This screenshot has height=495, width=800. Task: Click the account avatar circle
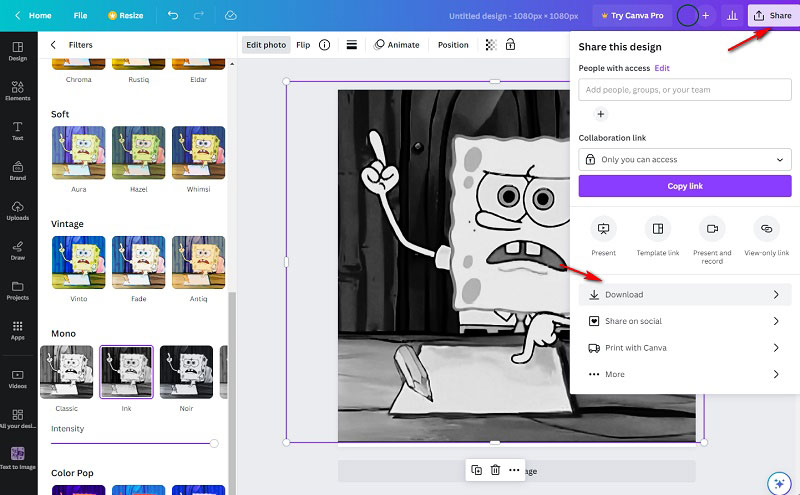click(687, 15)
